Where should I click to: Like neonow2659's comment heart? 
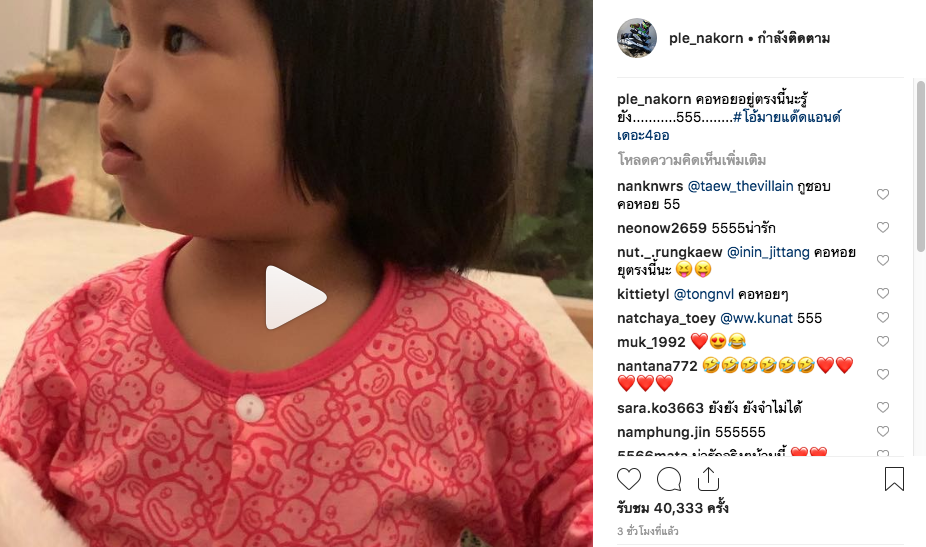tap(883, 227)
